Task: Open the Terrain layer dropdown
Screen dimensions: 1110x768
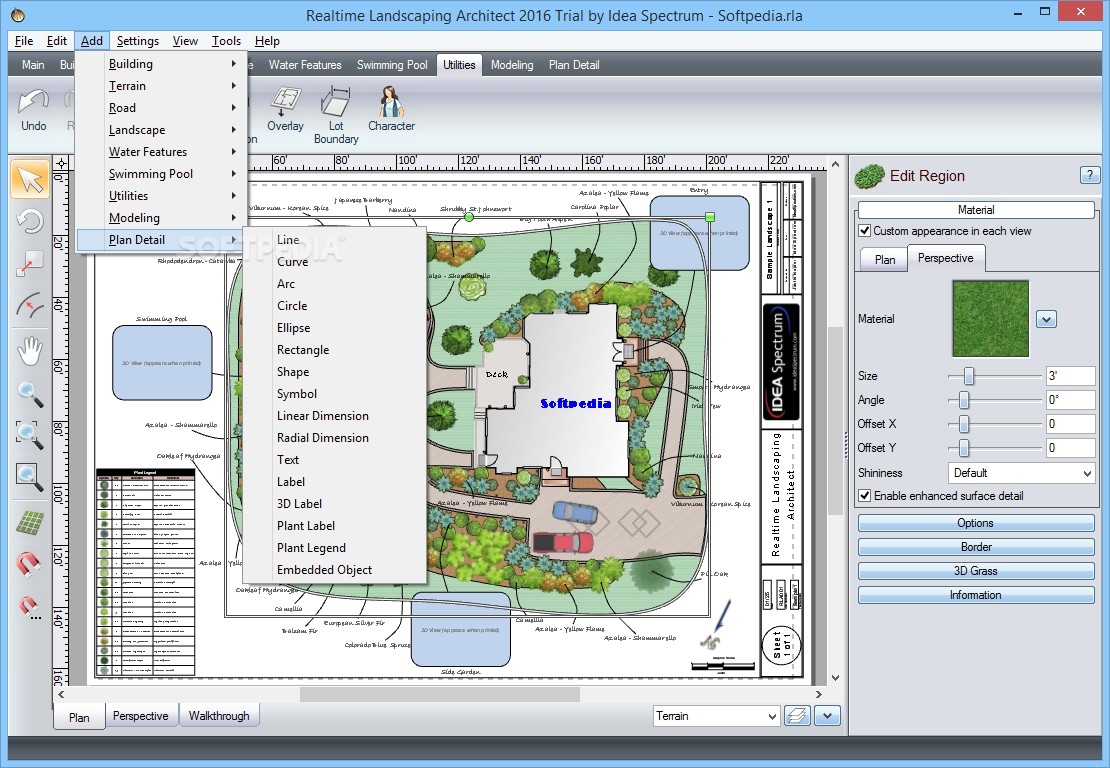Action: pyautogui.click(x=716, y=716)
